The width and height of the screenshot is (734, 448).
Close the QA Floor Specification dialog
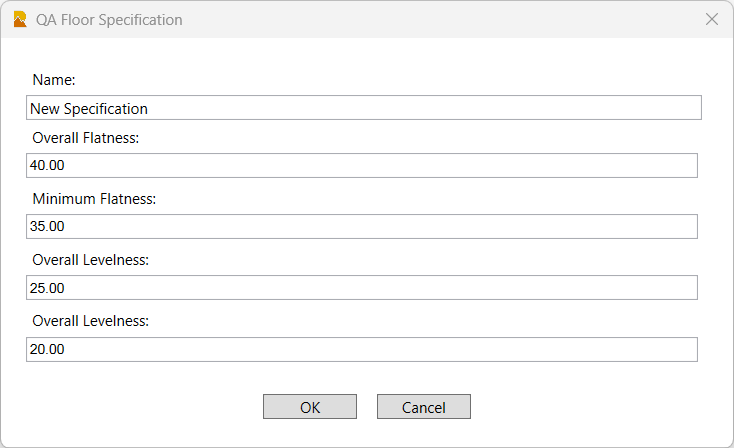[712, 19]
